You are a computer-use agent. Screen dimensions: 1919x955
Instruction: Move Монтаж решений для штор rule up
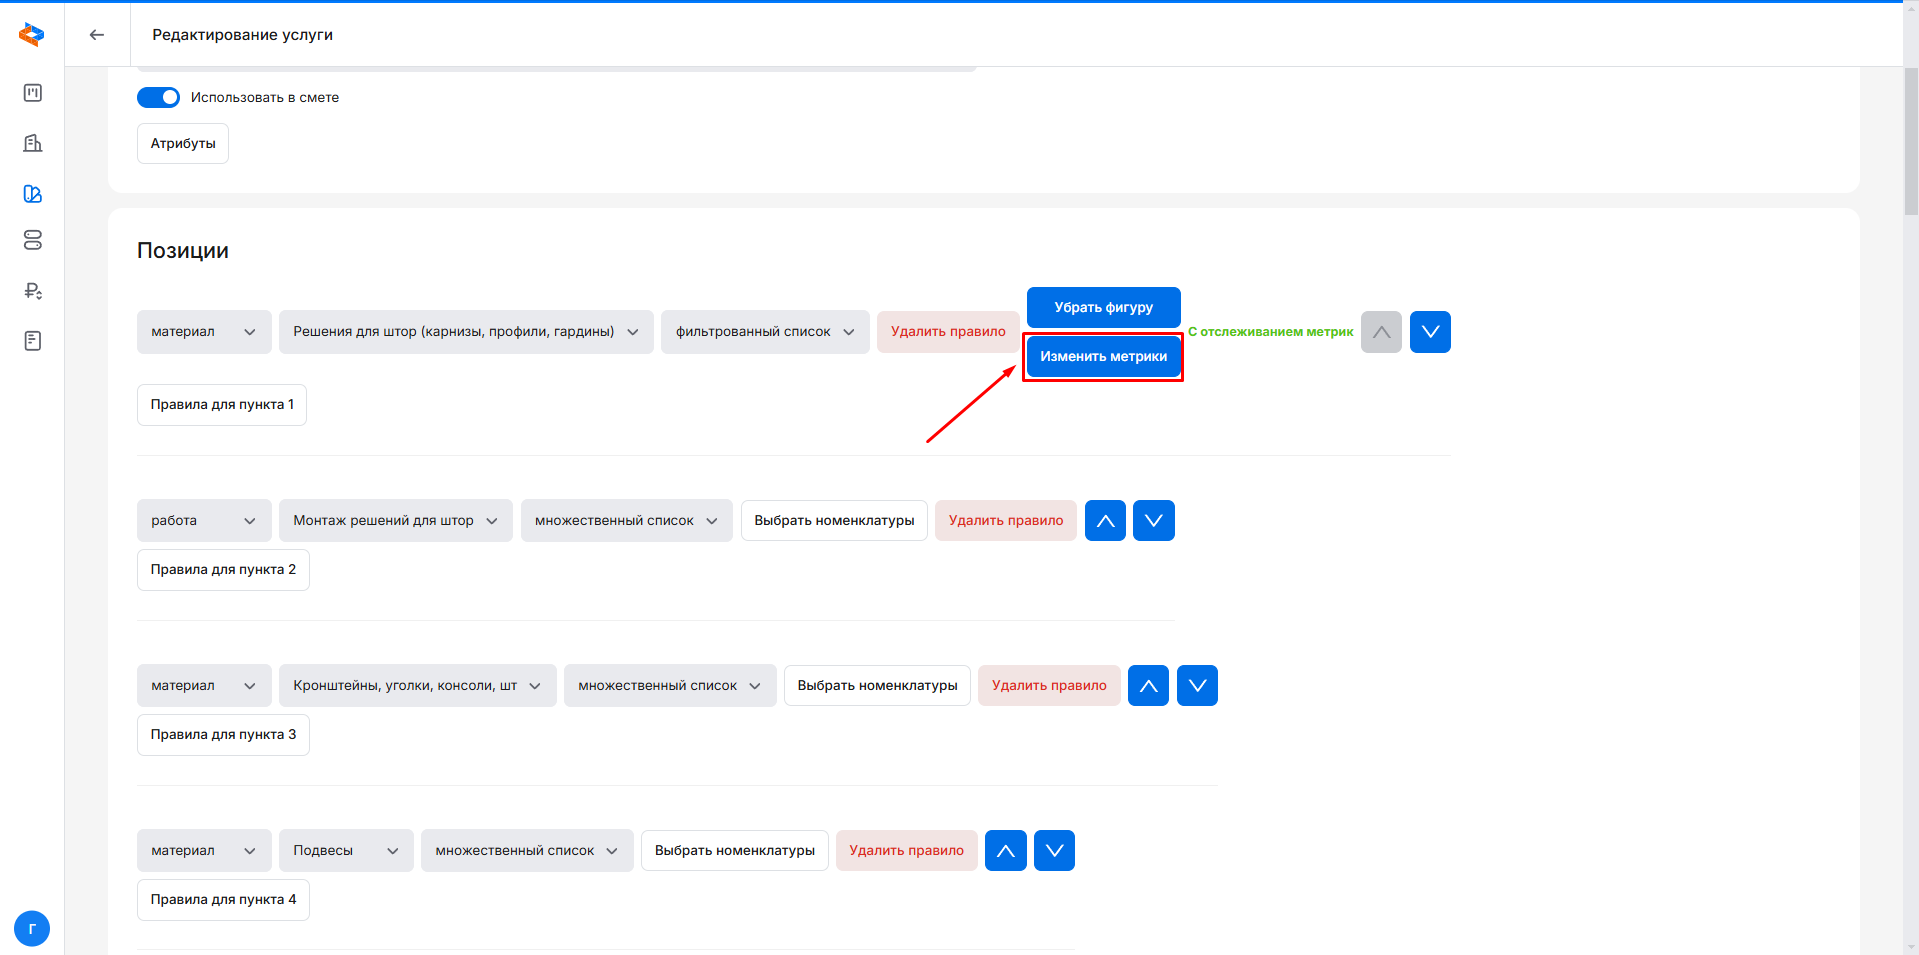[1105, 521]
